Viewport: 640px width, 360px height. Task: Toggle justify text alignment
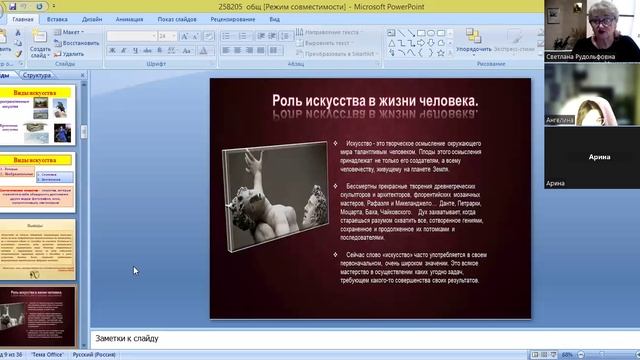tap(261, 51)
